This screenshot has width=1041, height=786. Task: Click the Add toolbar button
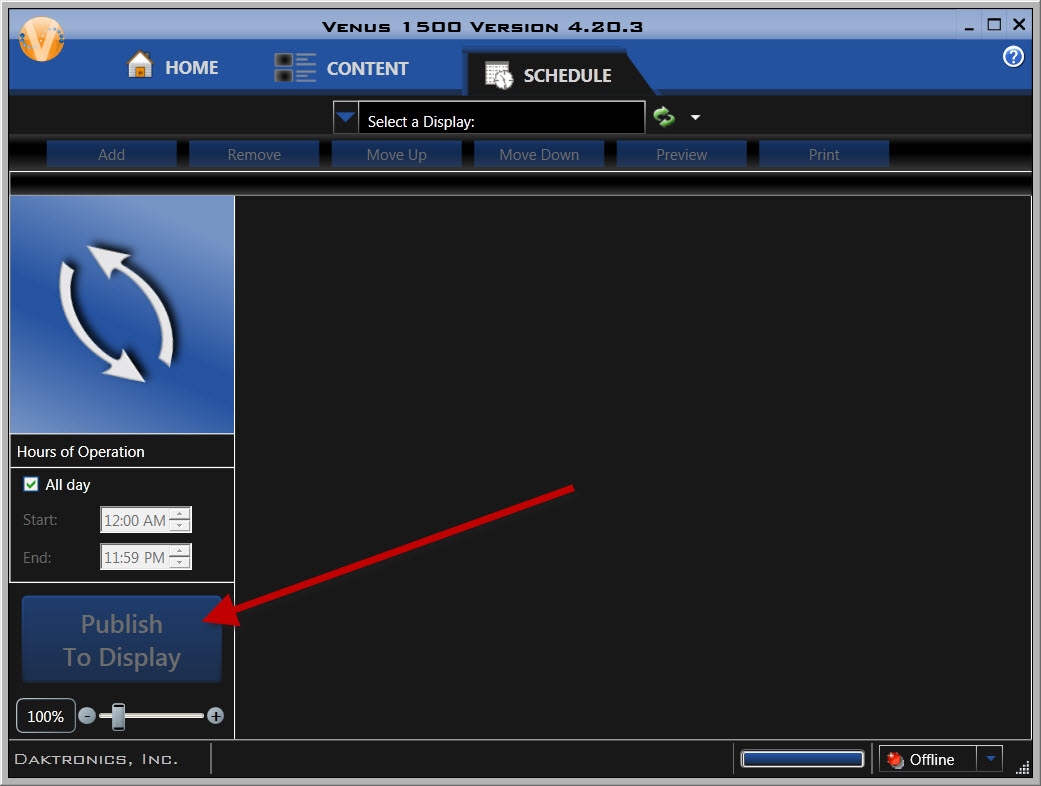(112, 155)
